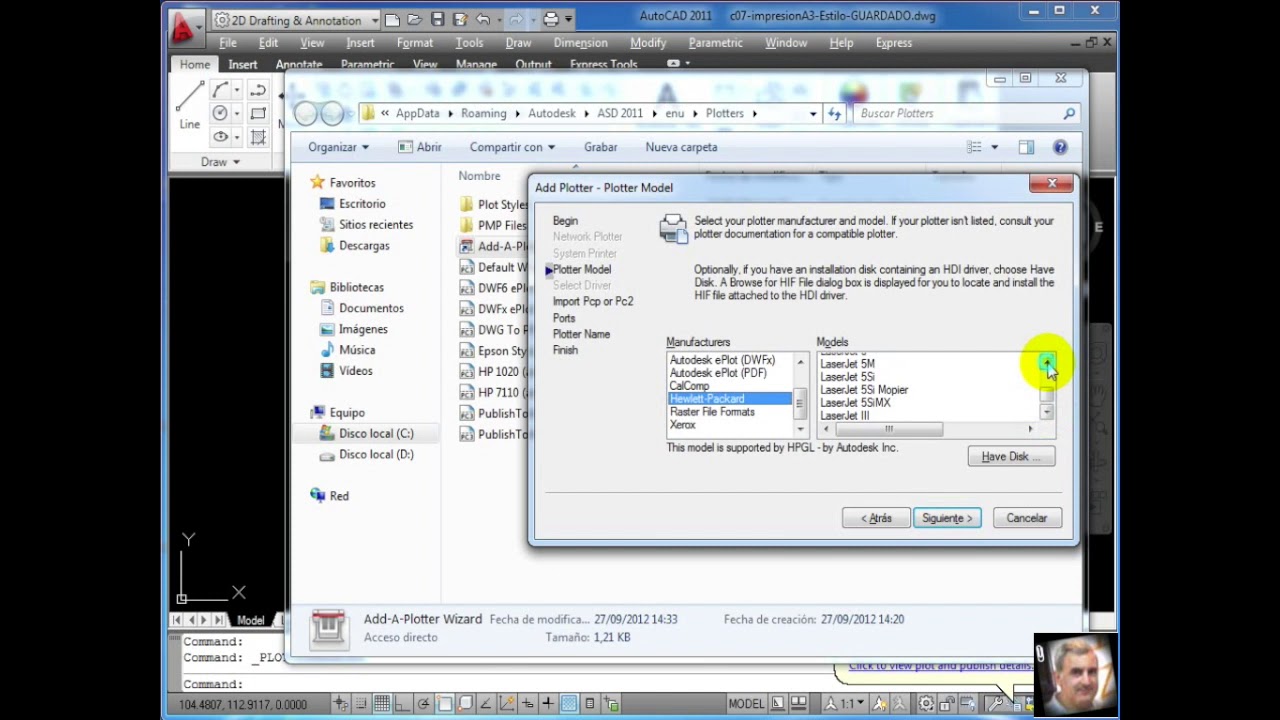Open the File menu in AutoCAD

[228, 43]
